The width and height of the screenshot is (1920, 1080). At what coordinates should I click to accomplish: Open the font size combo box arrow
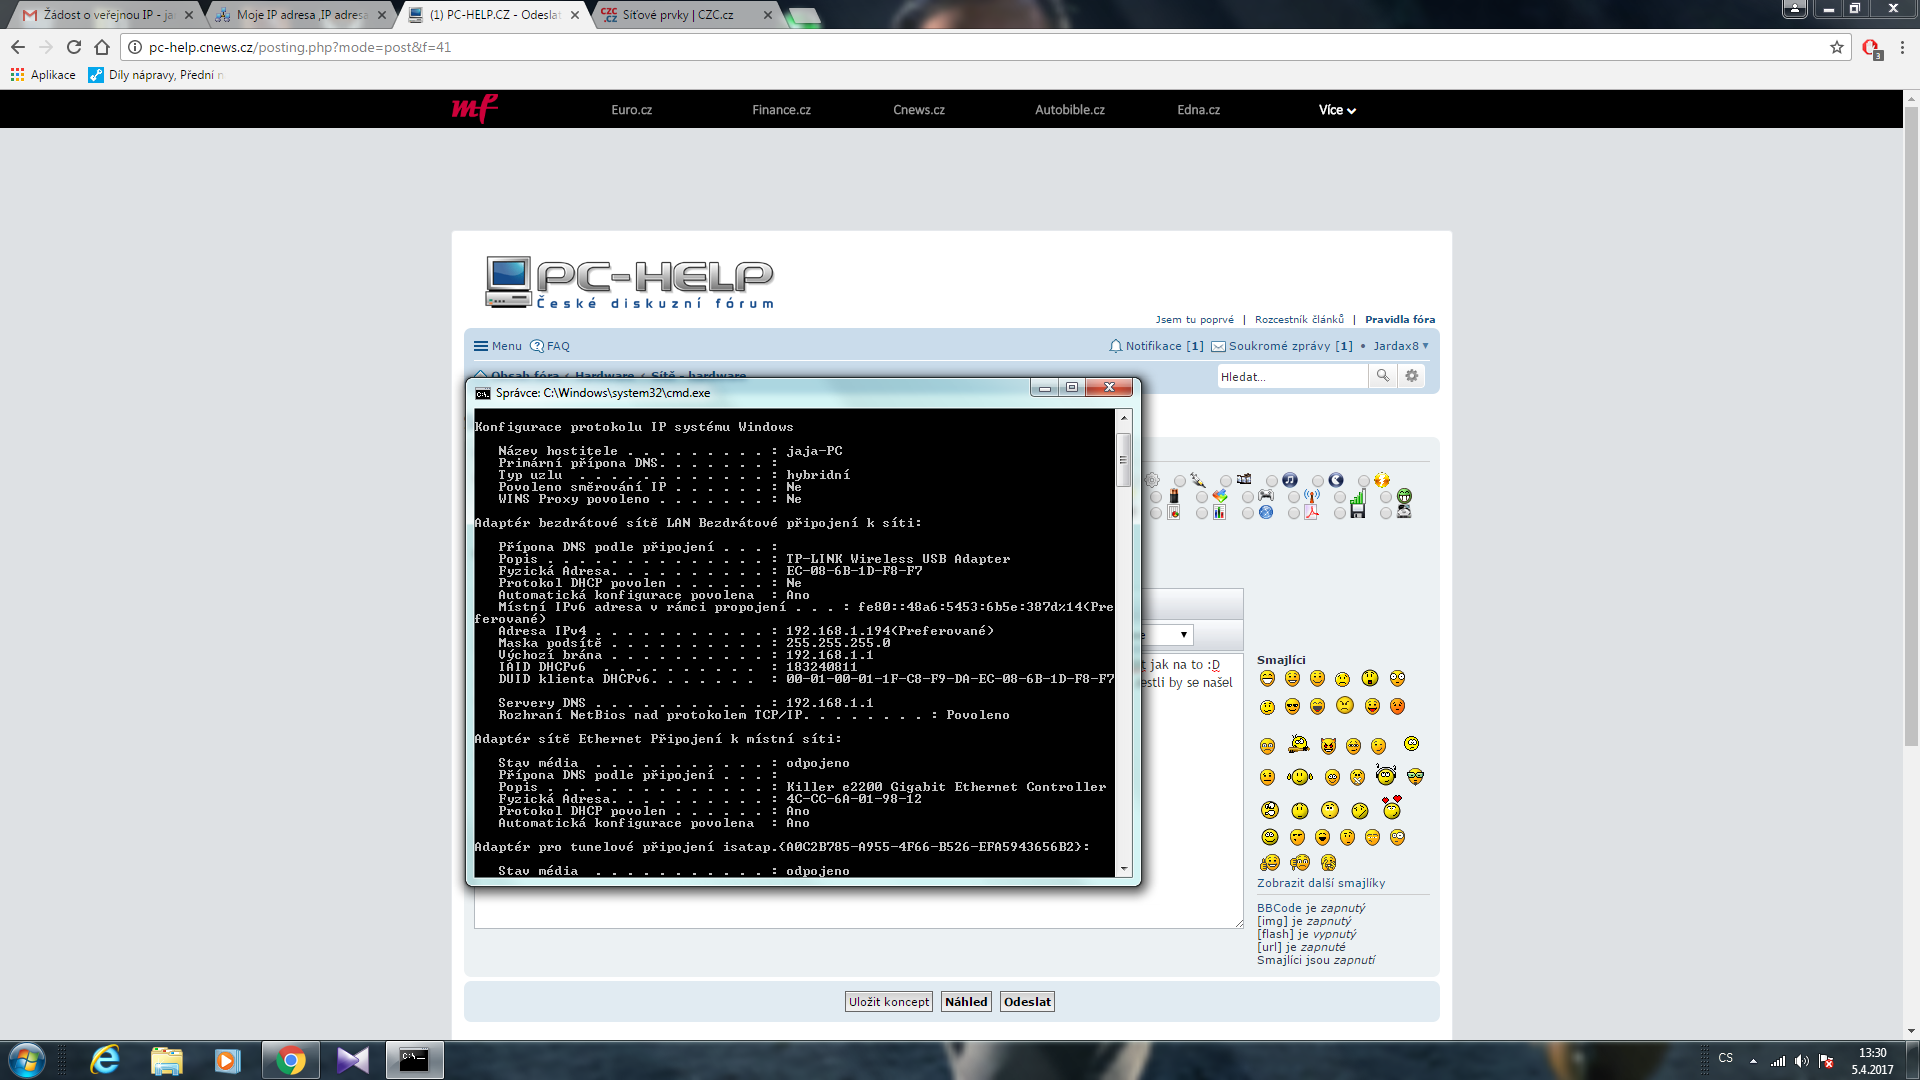pyautogui.click(x=1184, y=635)
